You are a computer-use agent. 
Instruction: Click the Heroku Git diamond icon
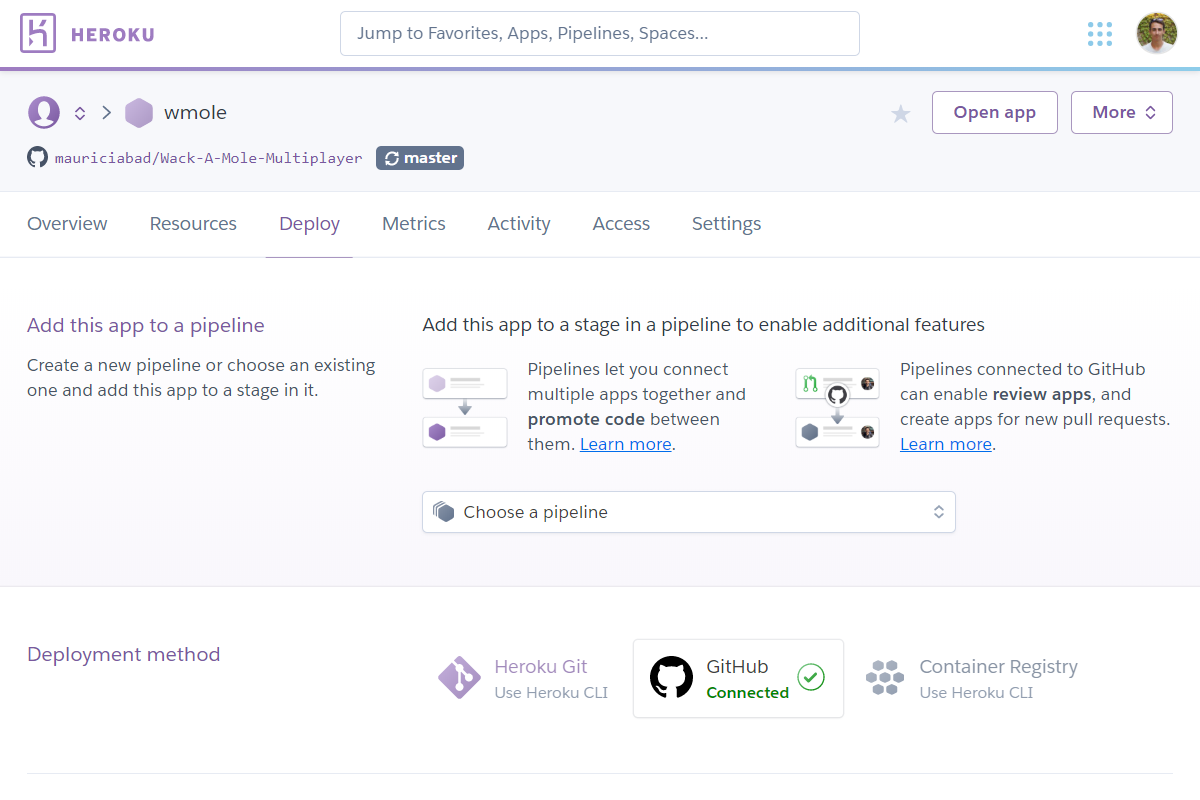(460, 678)
